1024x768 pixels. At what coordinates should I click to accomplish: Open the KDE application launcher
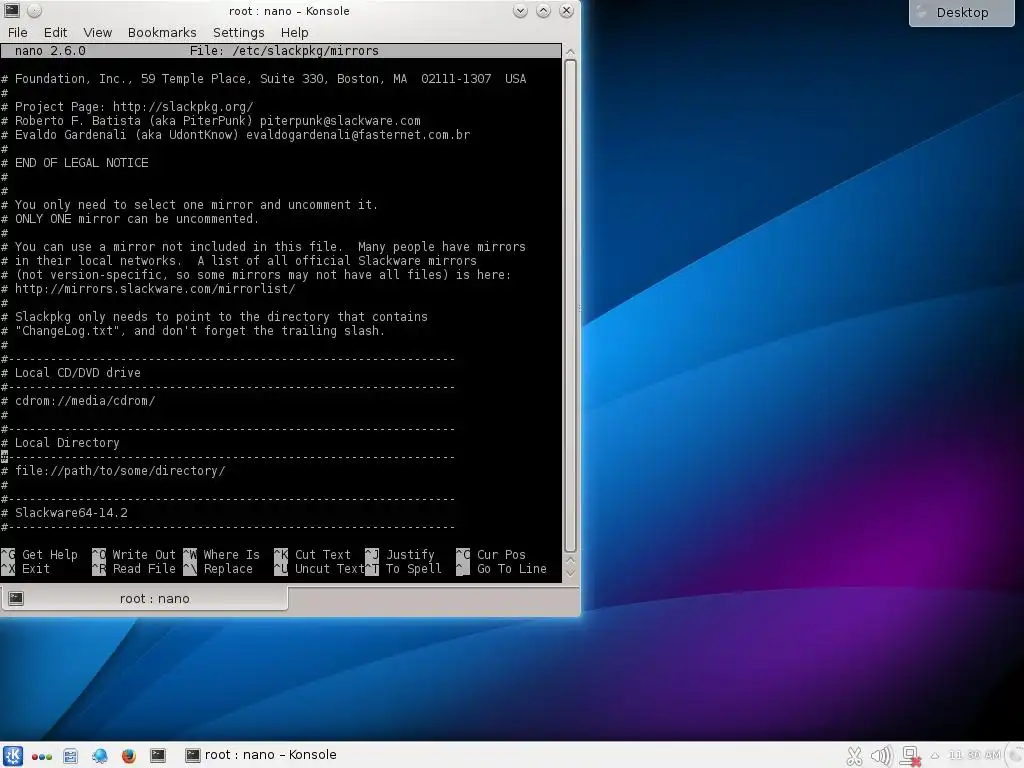click(x=12, y=756)
